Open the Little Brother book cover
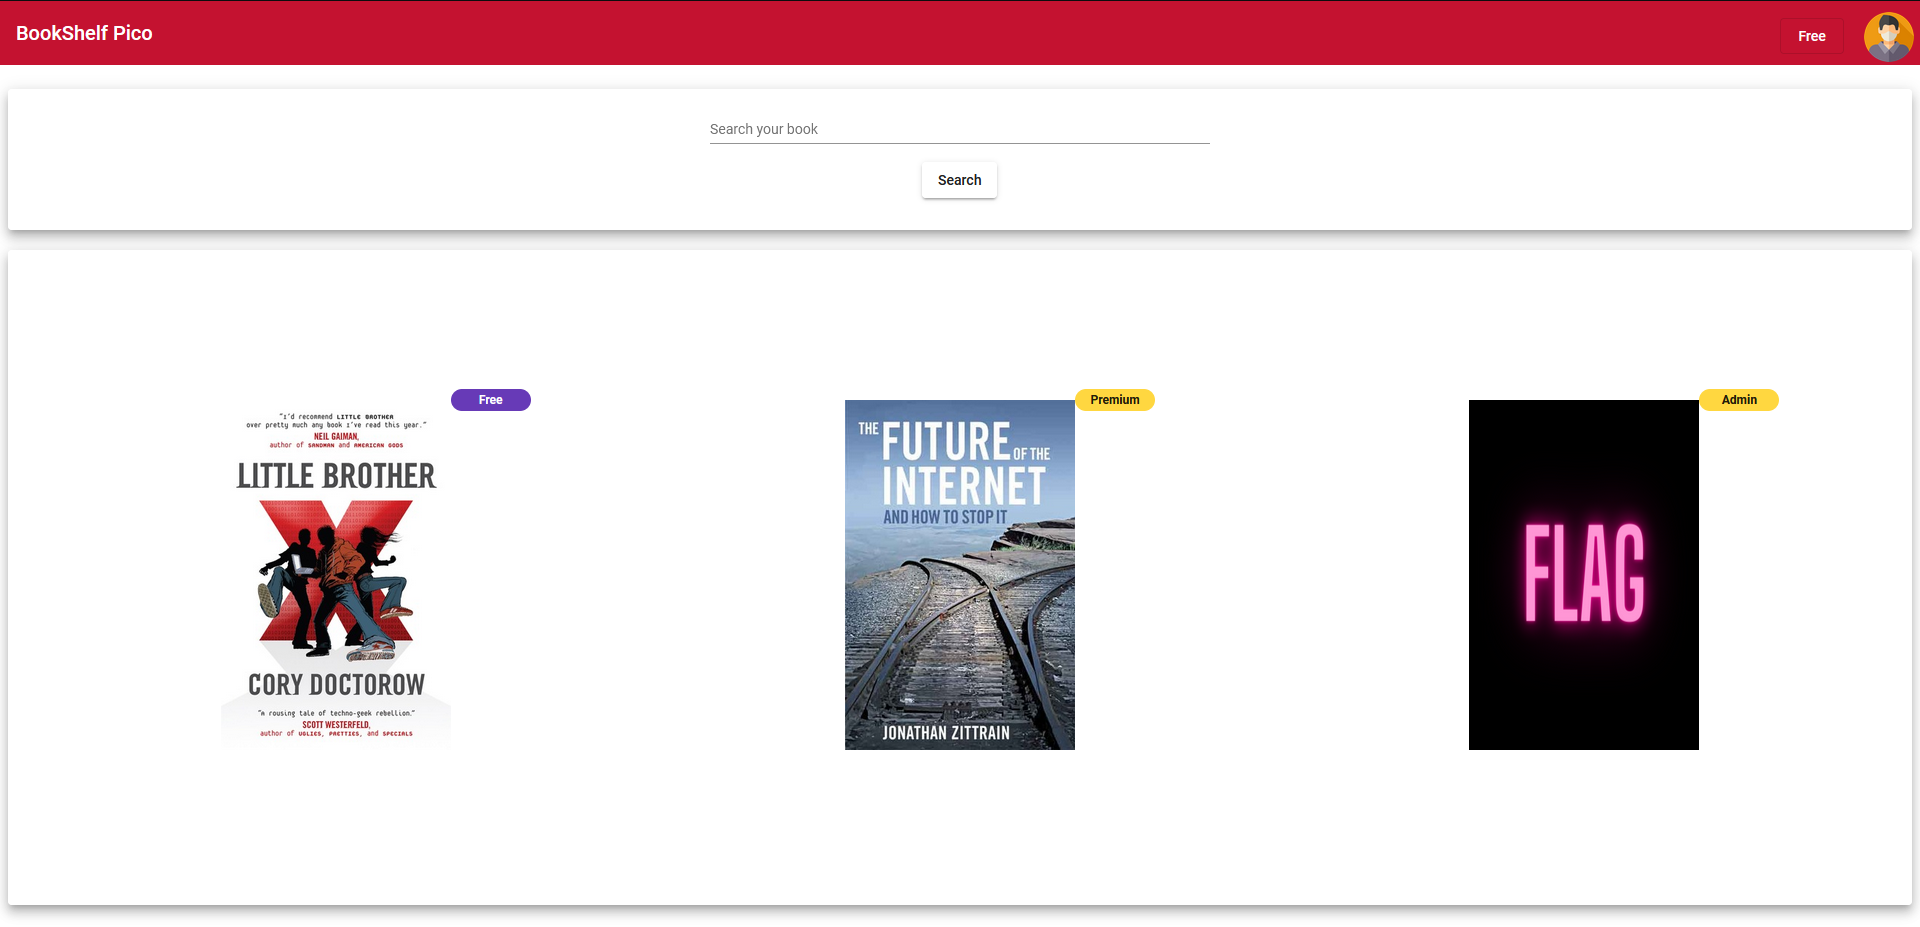The image size is (1920, 927). coord(336,575)
